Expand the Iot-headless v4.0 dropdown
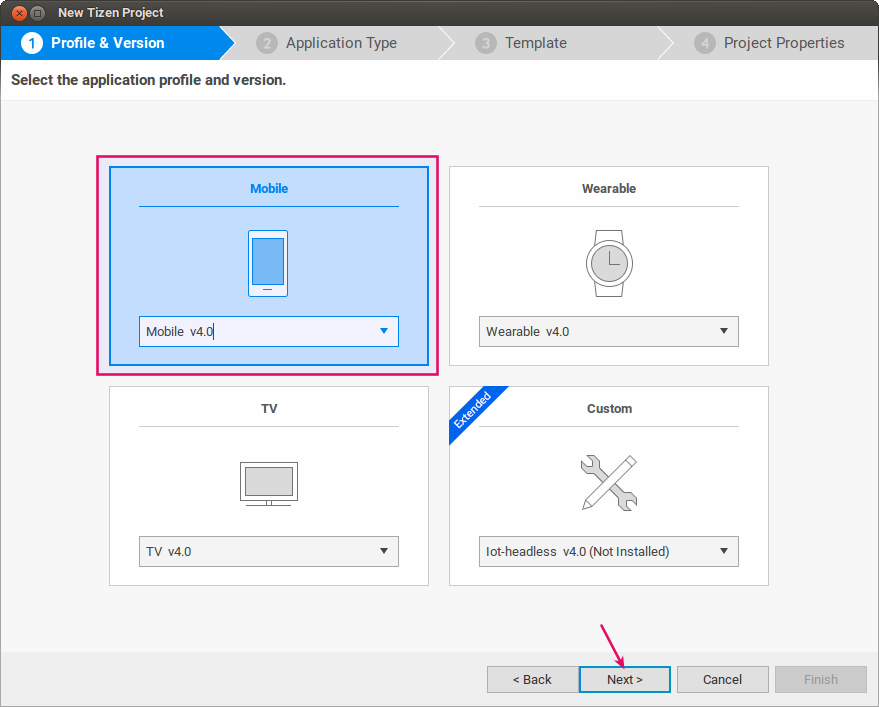The image size is (879, 707). tap(608, 551)
